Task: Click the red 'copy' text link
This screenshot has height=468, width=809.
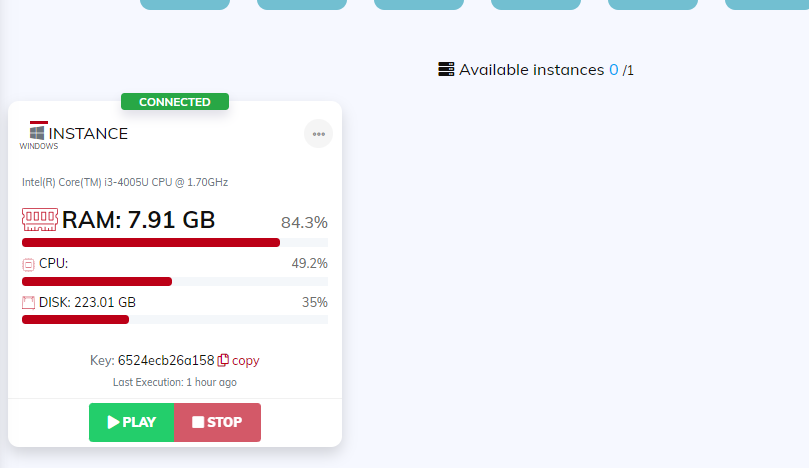Action: point(246,360)
